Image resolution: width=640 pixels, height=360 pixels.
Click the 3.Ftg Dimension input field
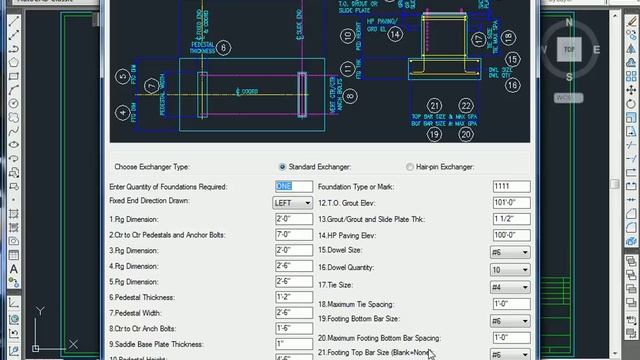point(294,250)
